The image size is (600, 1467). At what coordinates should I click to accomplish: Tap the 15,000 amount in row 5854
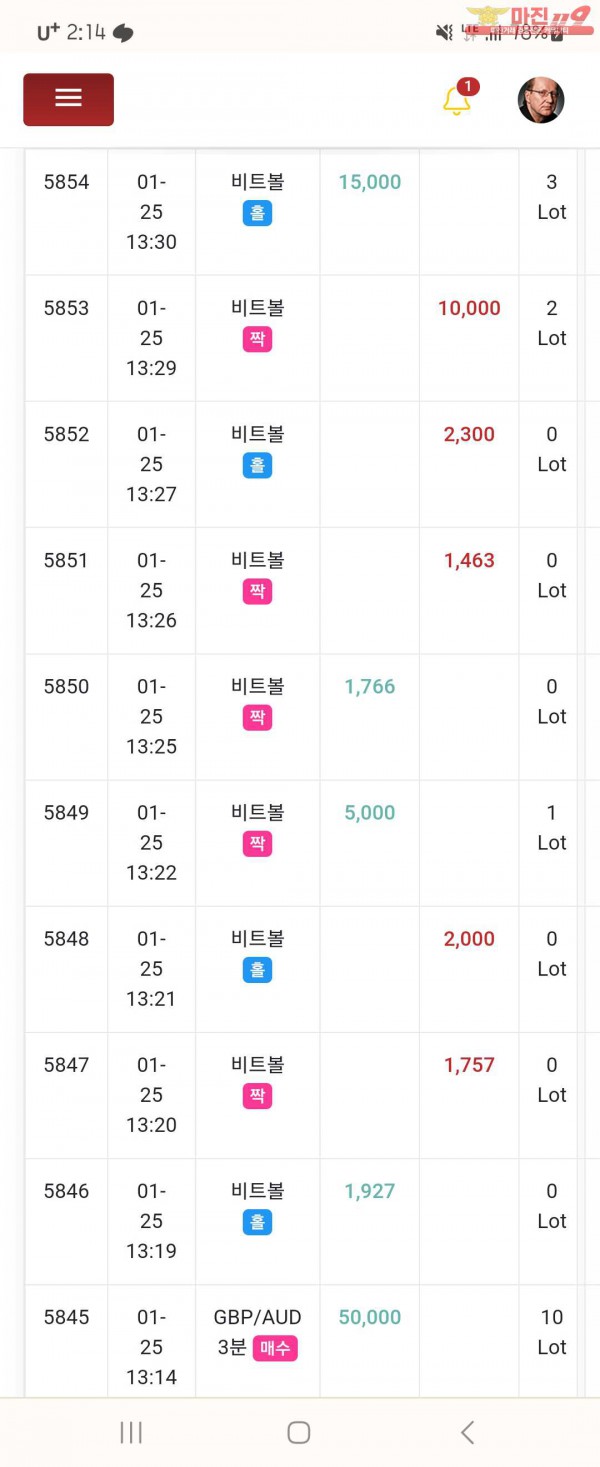[369, 182]
